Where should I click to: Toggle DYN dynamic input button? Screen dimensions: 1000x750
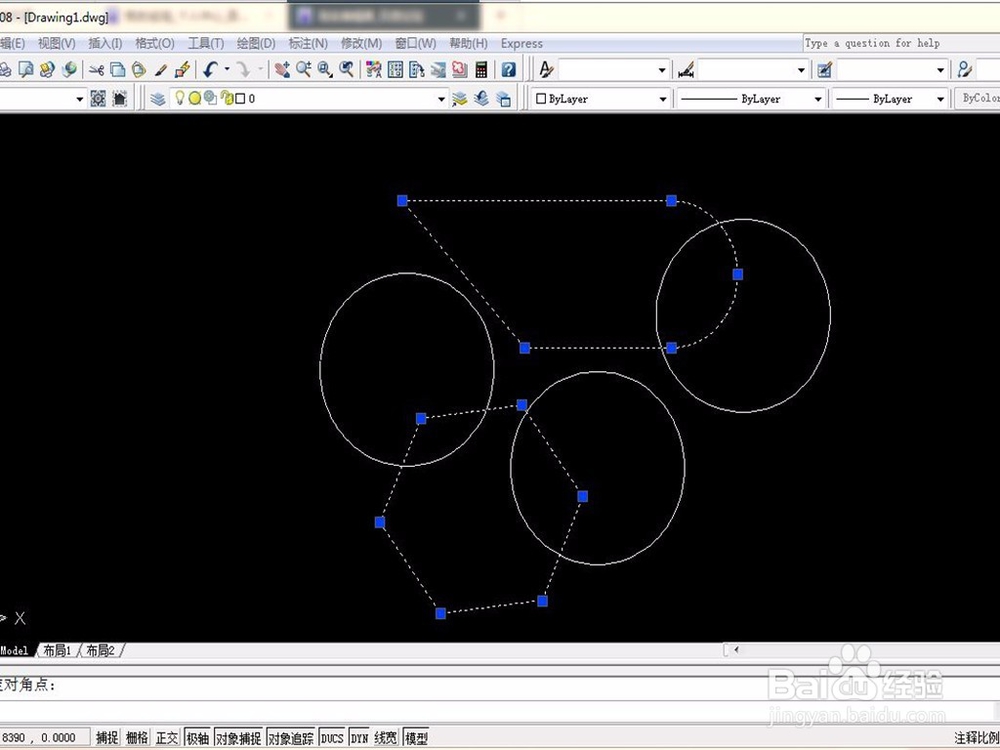point(360,738)
